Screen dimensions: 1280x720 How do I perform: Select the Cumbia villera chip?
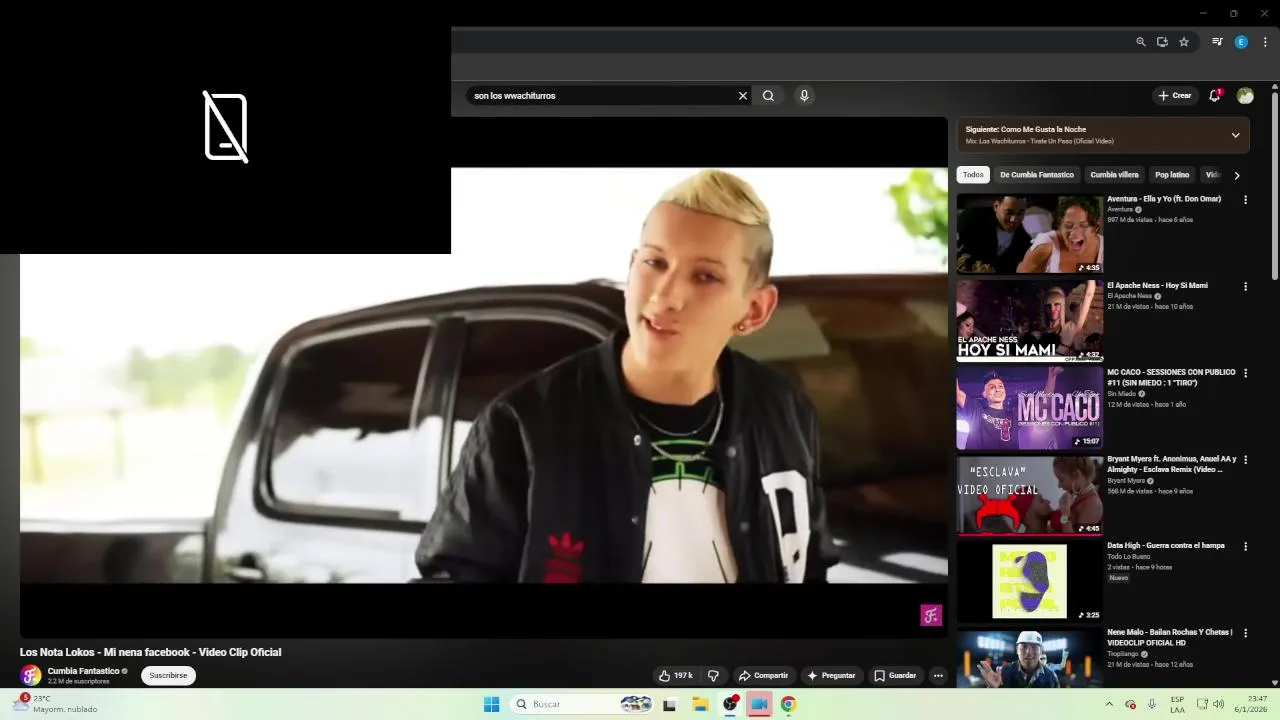[1114, 175]
